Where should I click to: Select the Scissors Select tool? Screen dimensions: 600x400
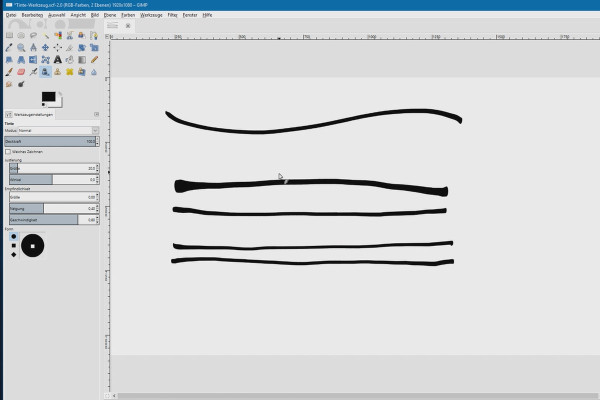point(70,36)
